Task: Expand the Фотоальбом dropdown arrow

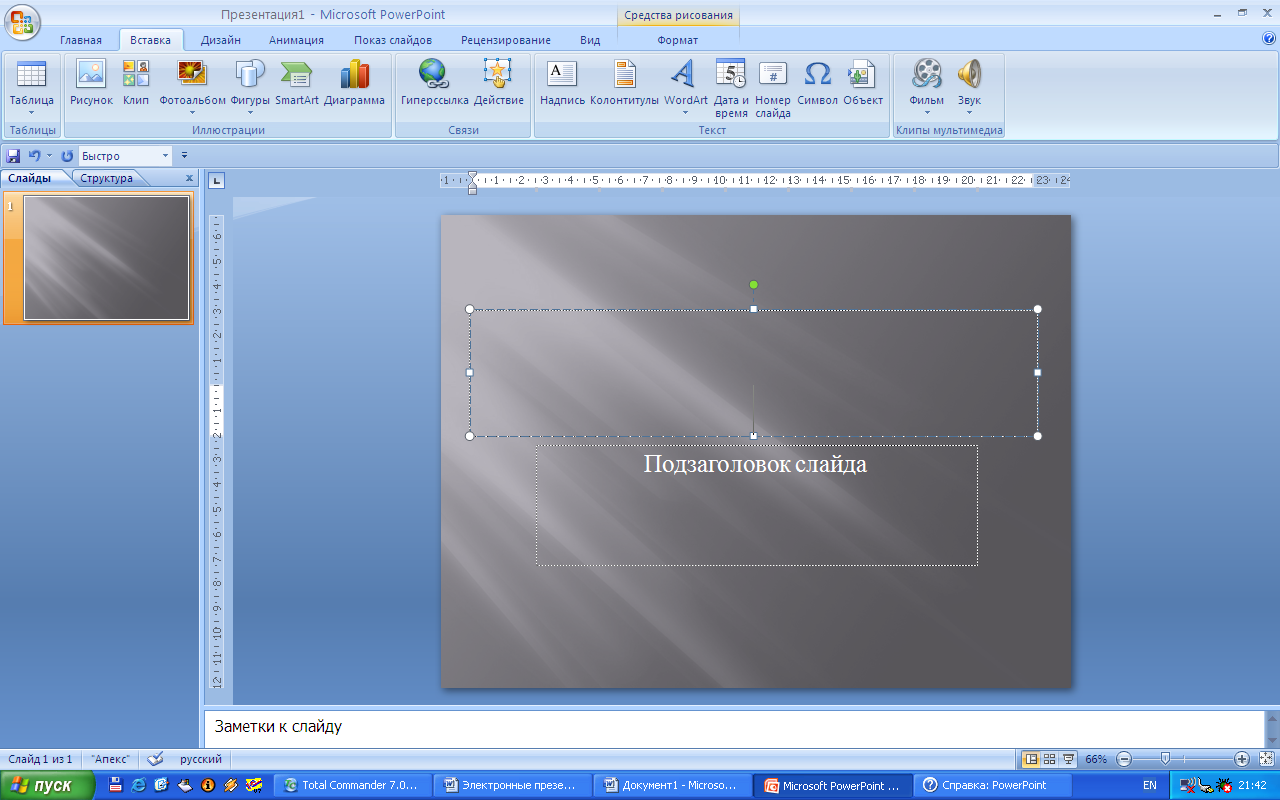Action: point(192,113)
